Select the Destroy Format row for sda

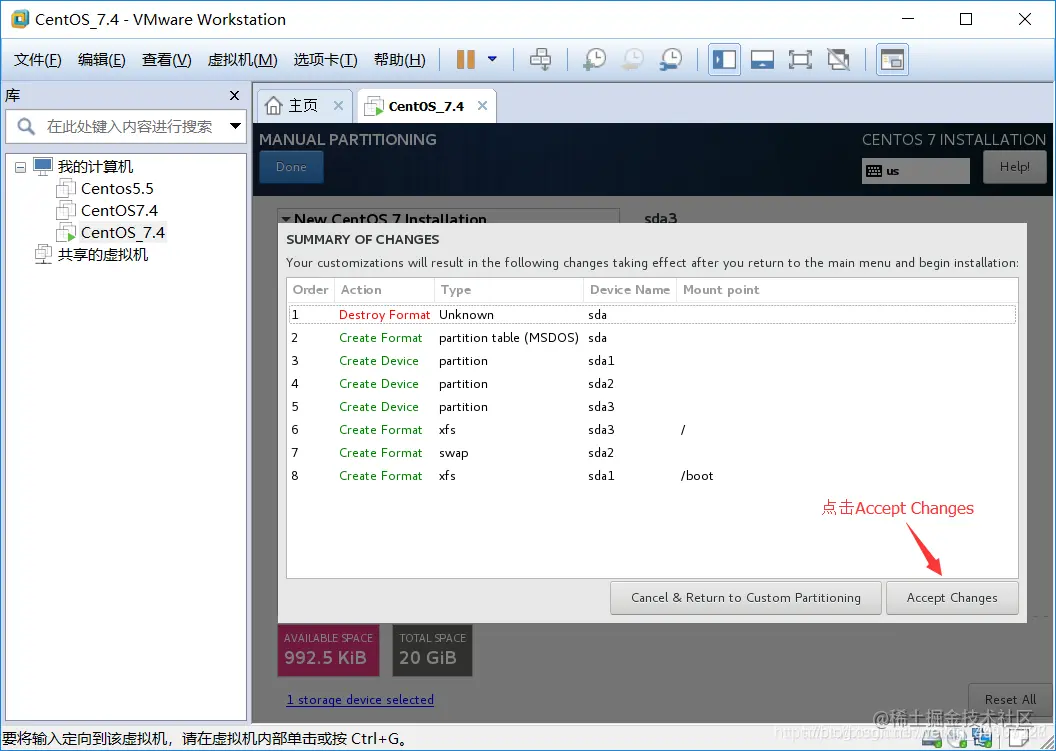[652, 315]
